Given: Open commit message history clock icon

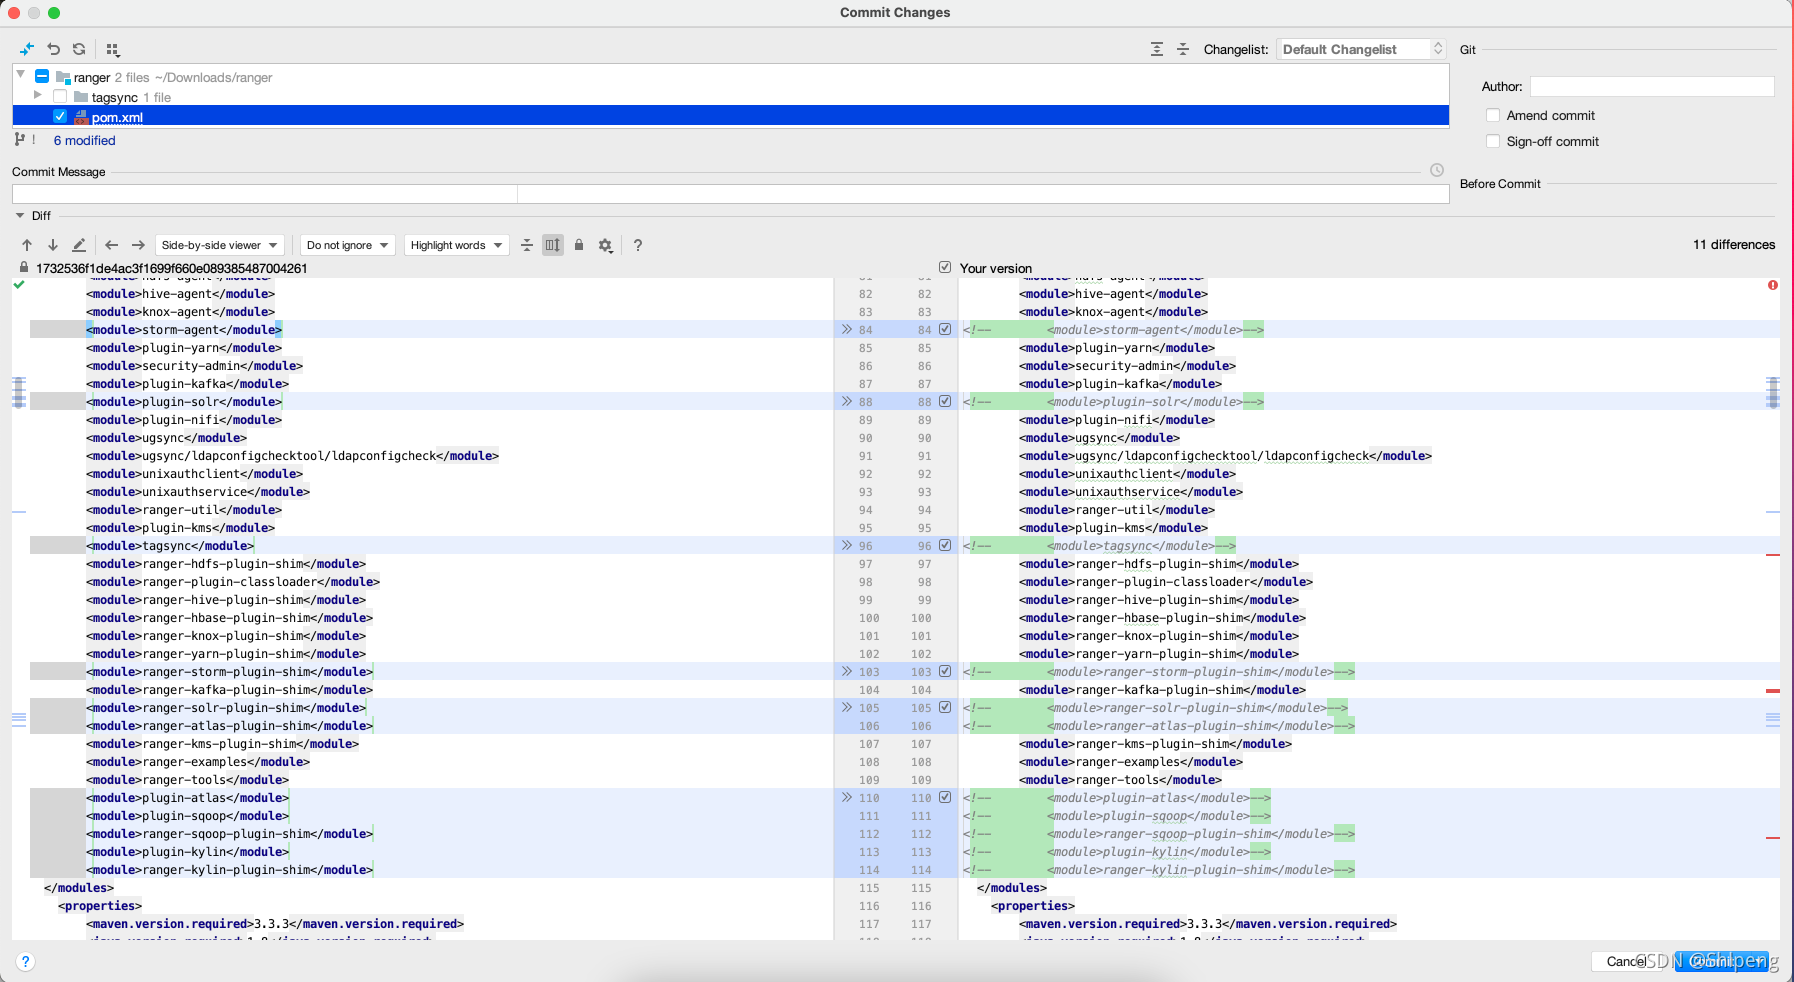Looking at the screenshot, I should point(1437,170).
